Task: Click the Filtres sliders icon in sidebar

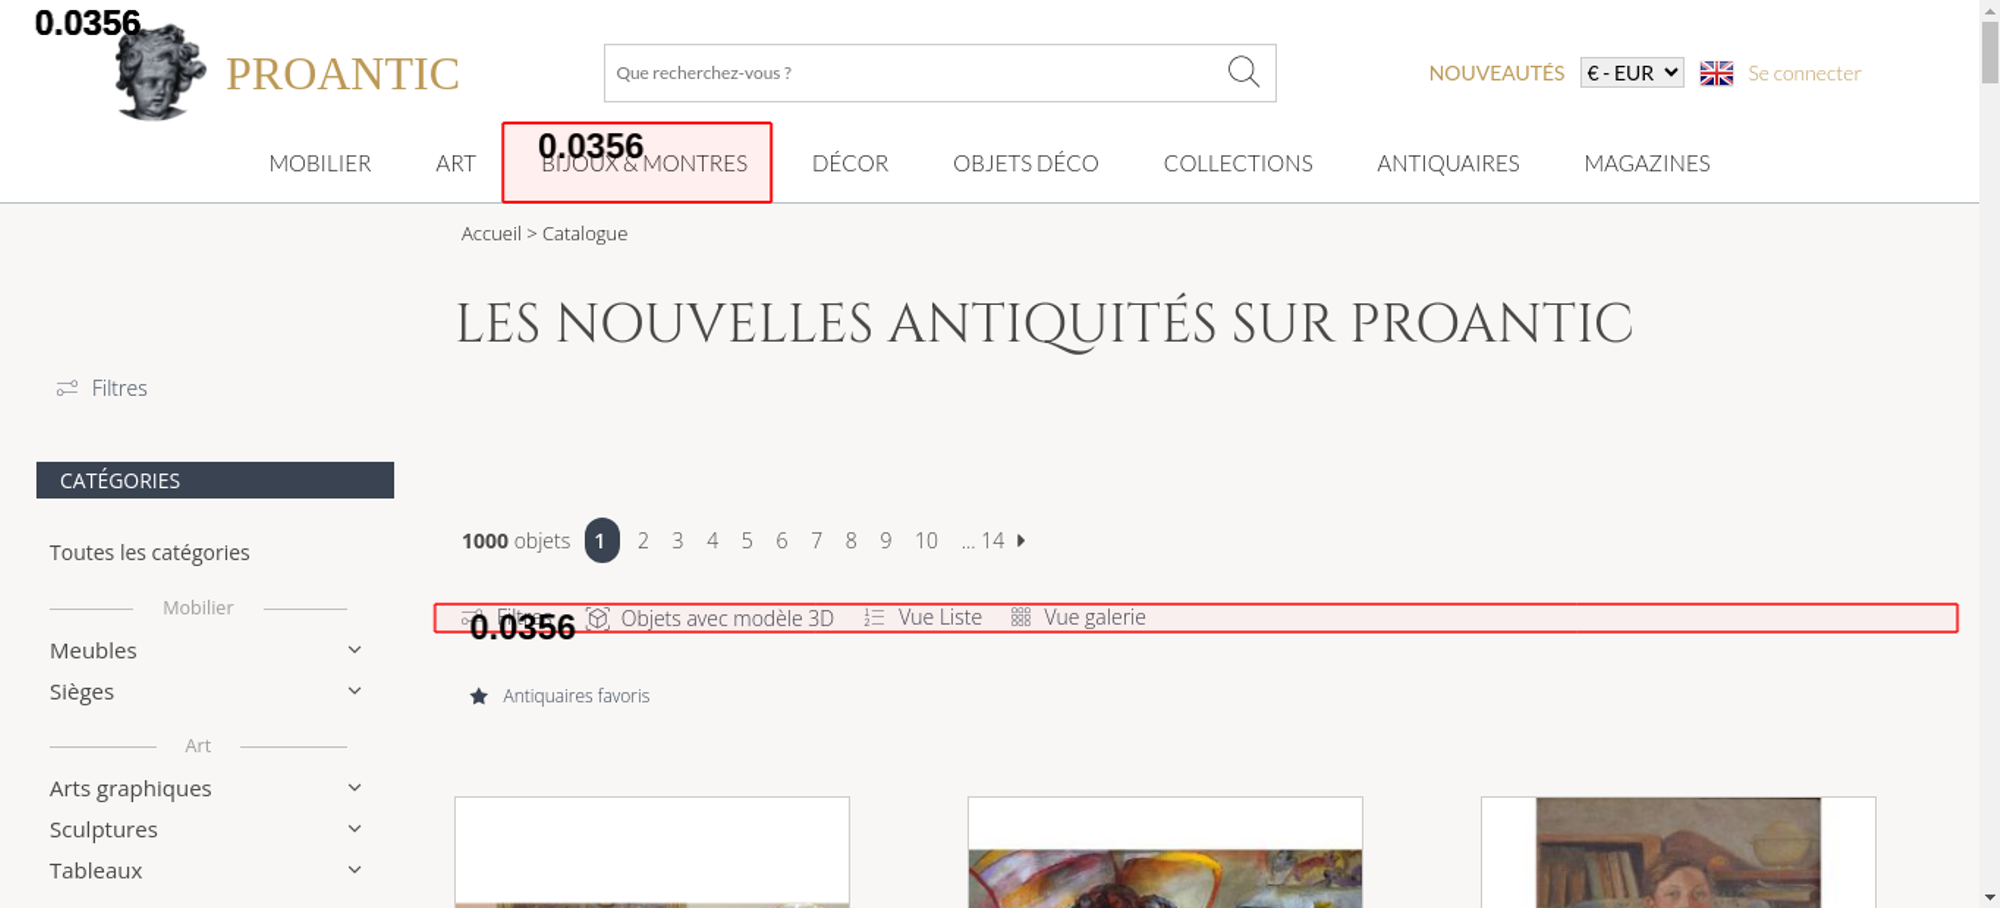Action: (67, 388)
